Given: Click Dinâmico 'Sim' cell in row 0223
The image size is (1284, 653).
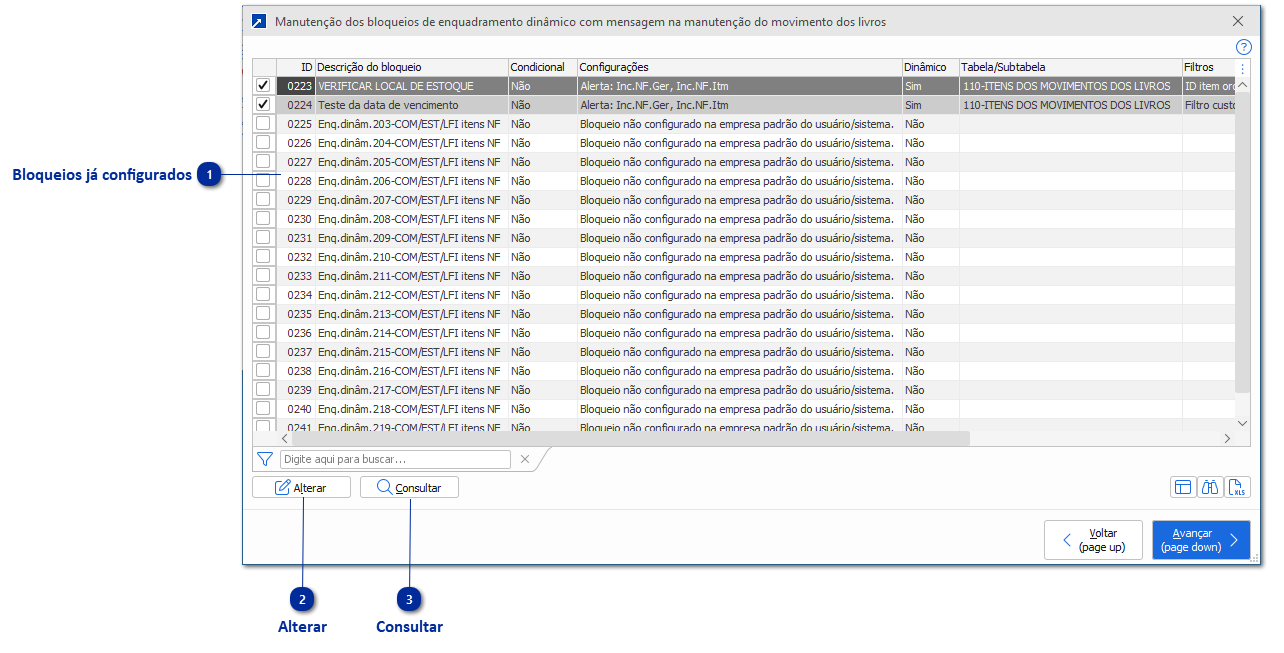Looking at the screenshot, I should coord(931,86).
